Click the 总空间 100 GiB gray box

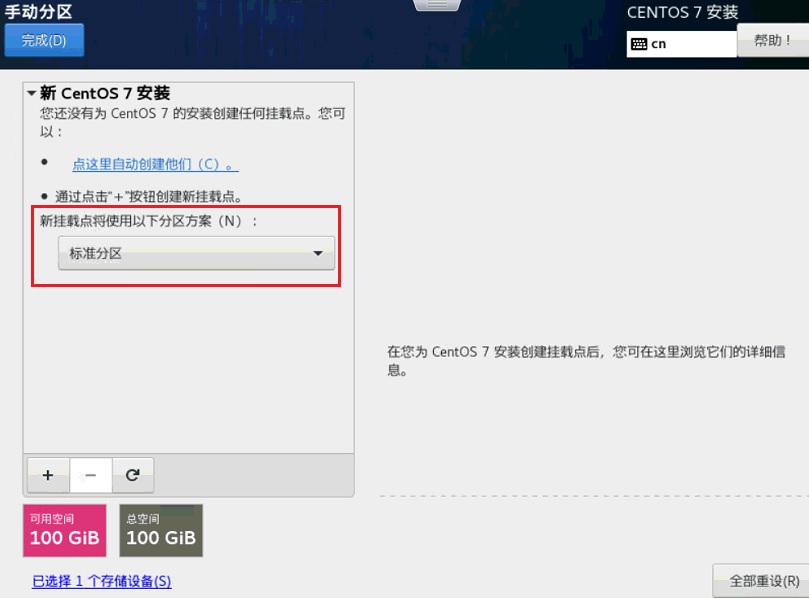(x=161, y=530)
